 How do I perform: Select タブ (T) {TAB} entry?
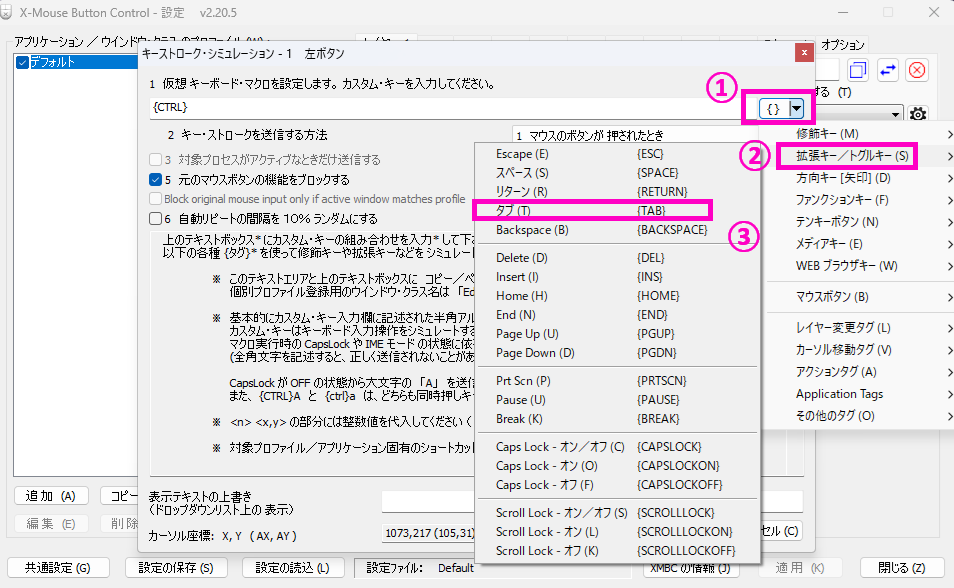[617, 211]
